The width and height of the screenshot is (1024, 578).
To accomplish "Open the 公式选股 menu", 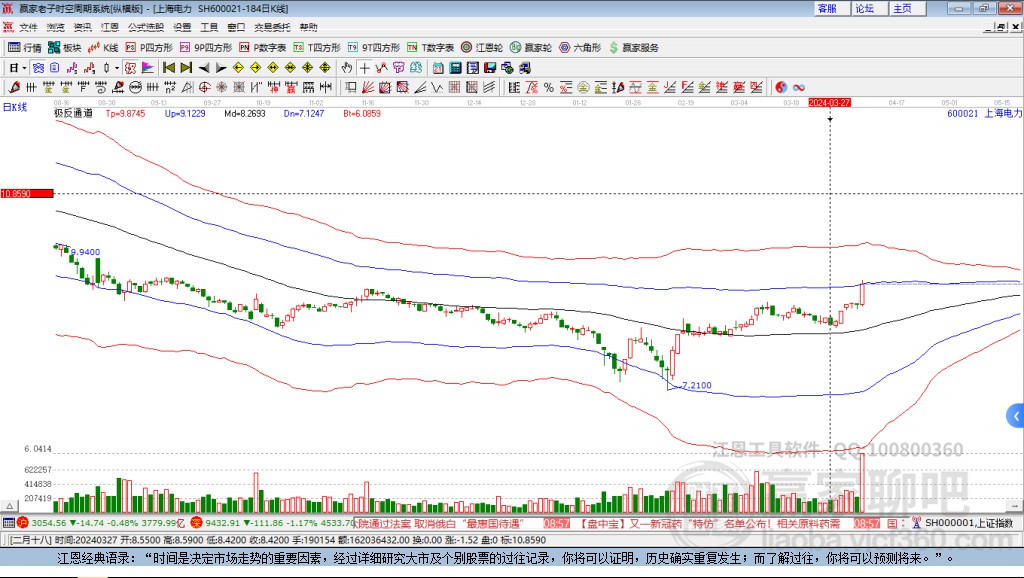I will [x=145, y=27].
